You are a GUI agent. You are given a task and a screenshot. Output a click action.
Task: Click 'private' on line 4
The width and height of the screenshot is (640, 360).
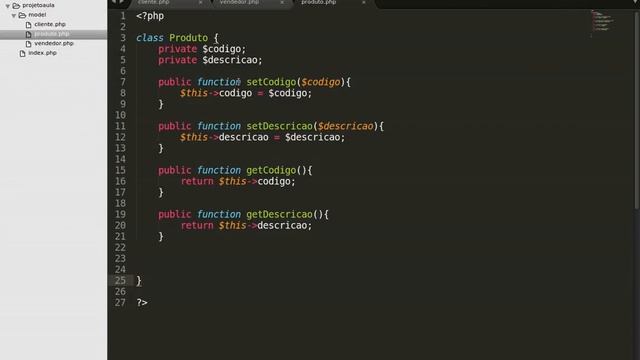coord(178,49)
